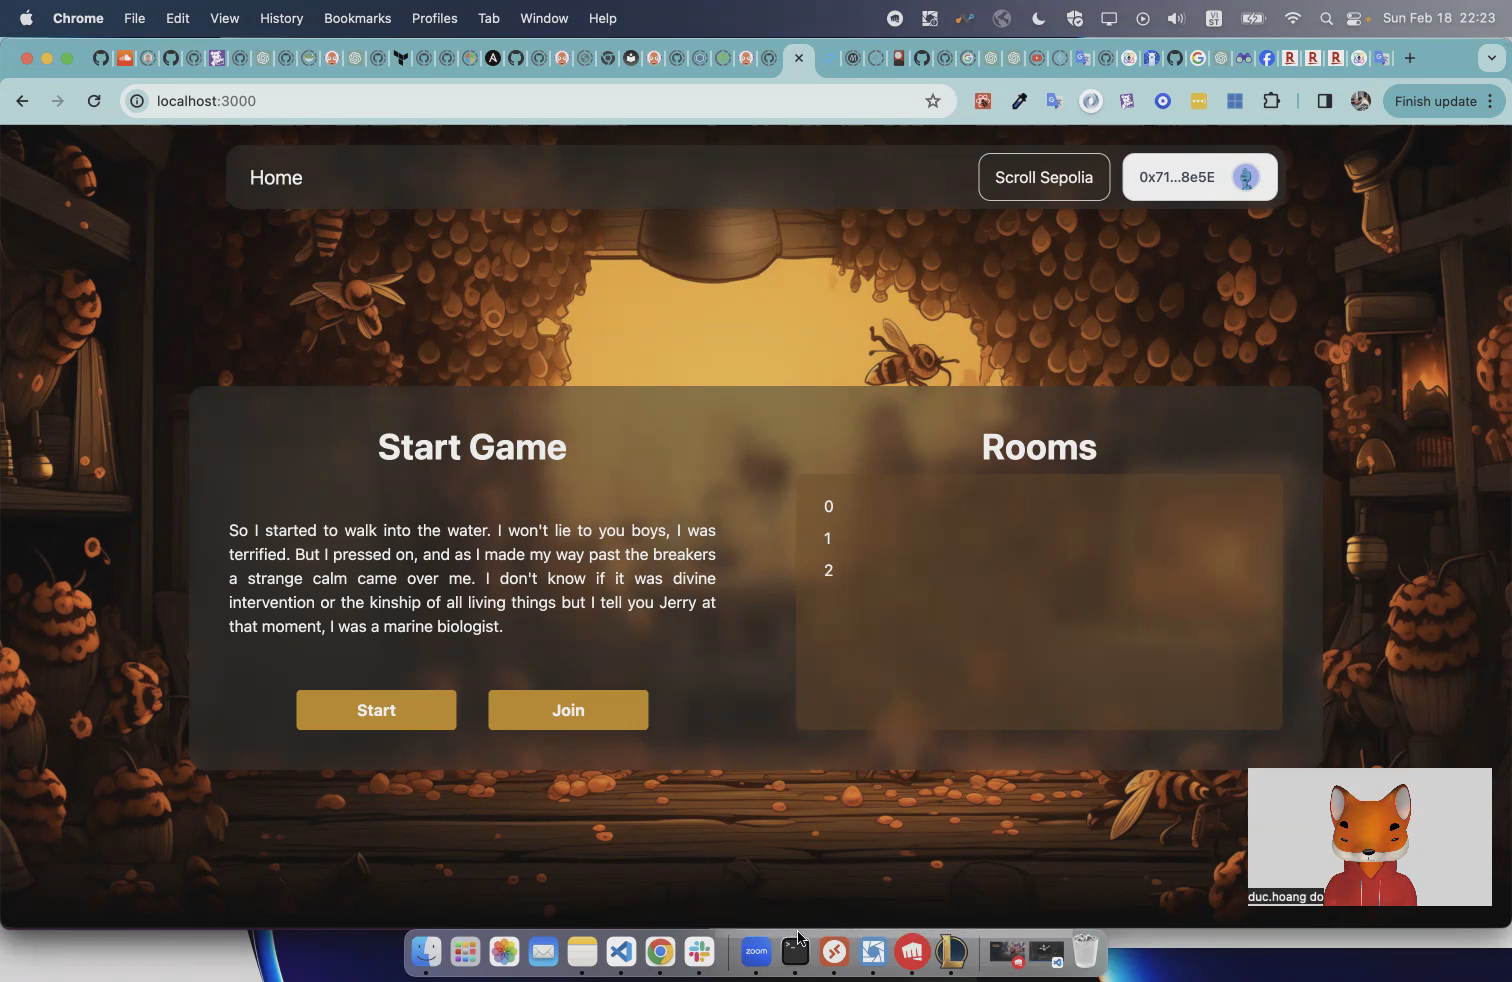Expand the tab search dropdown

tap(1491, 58)
